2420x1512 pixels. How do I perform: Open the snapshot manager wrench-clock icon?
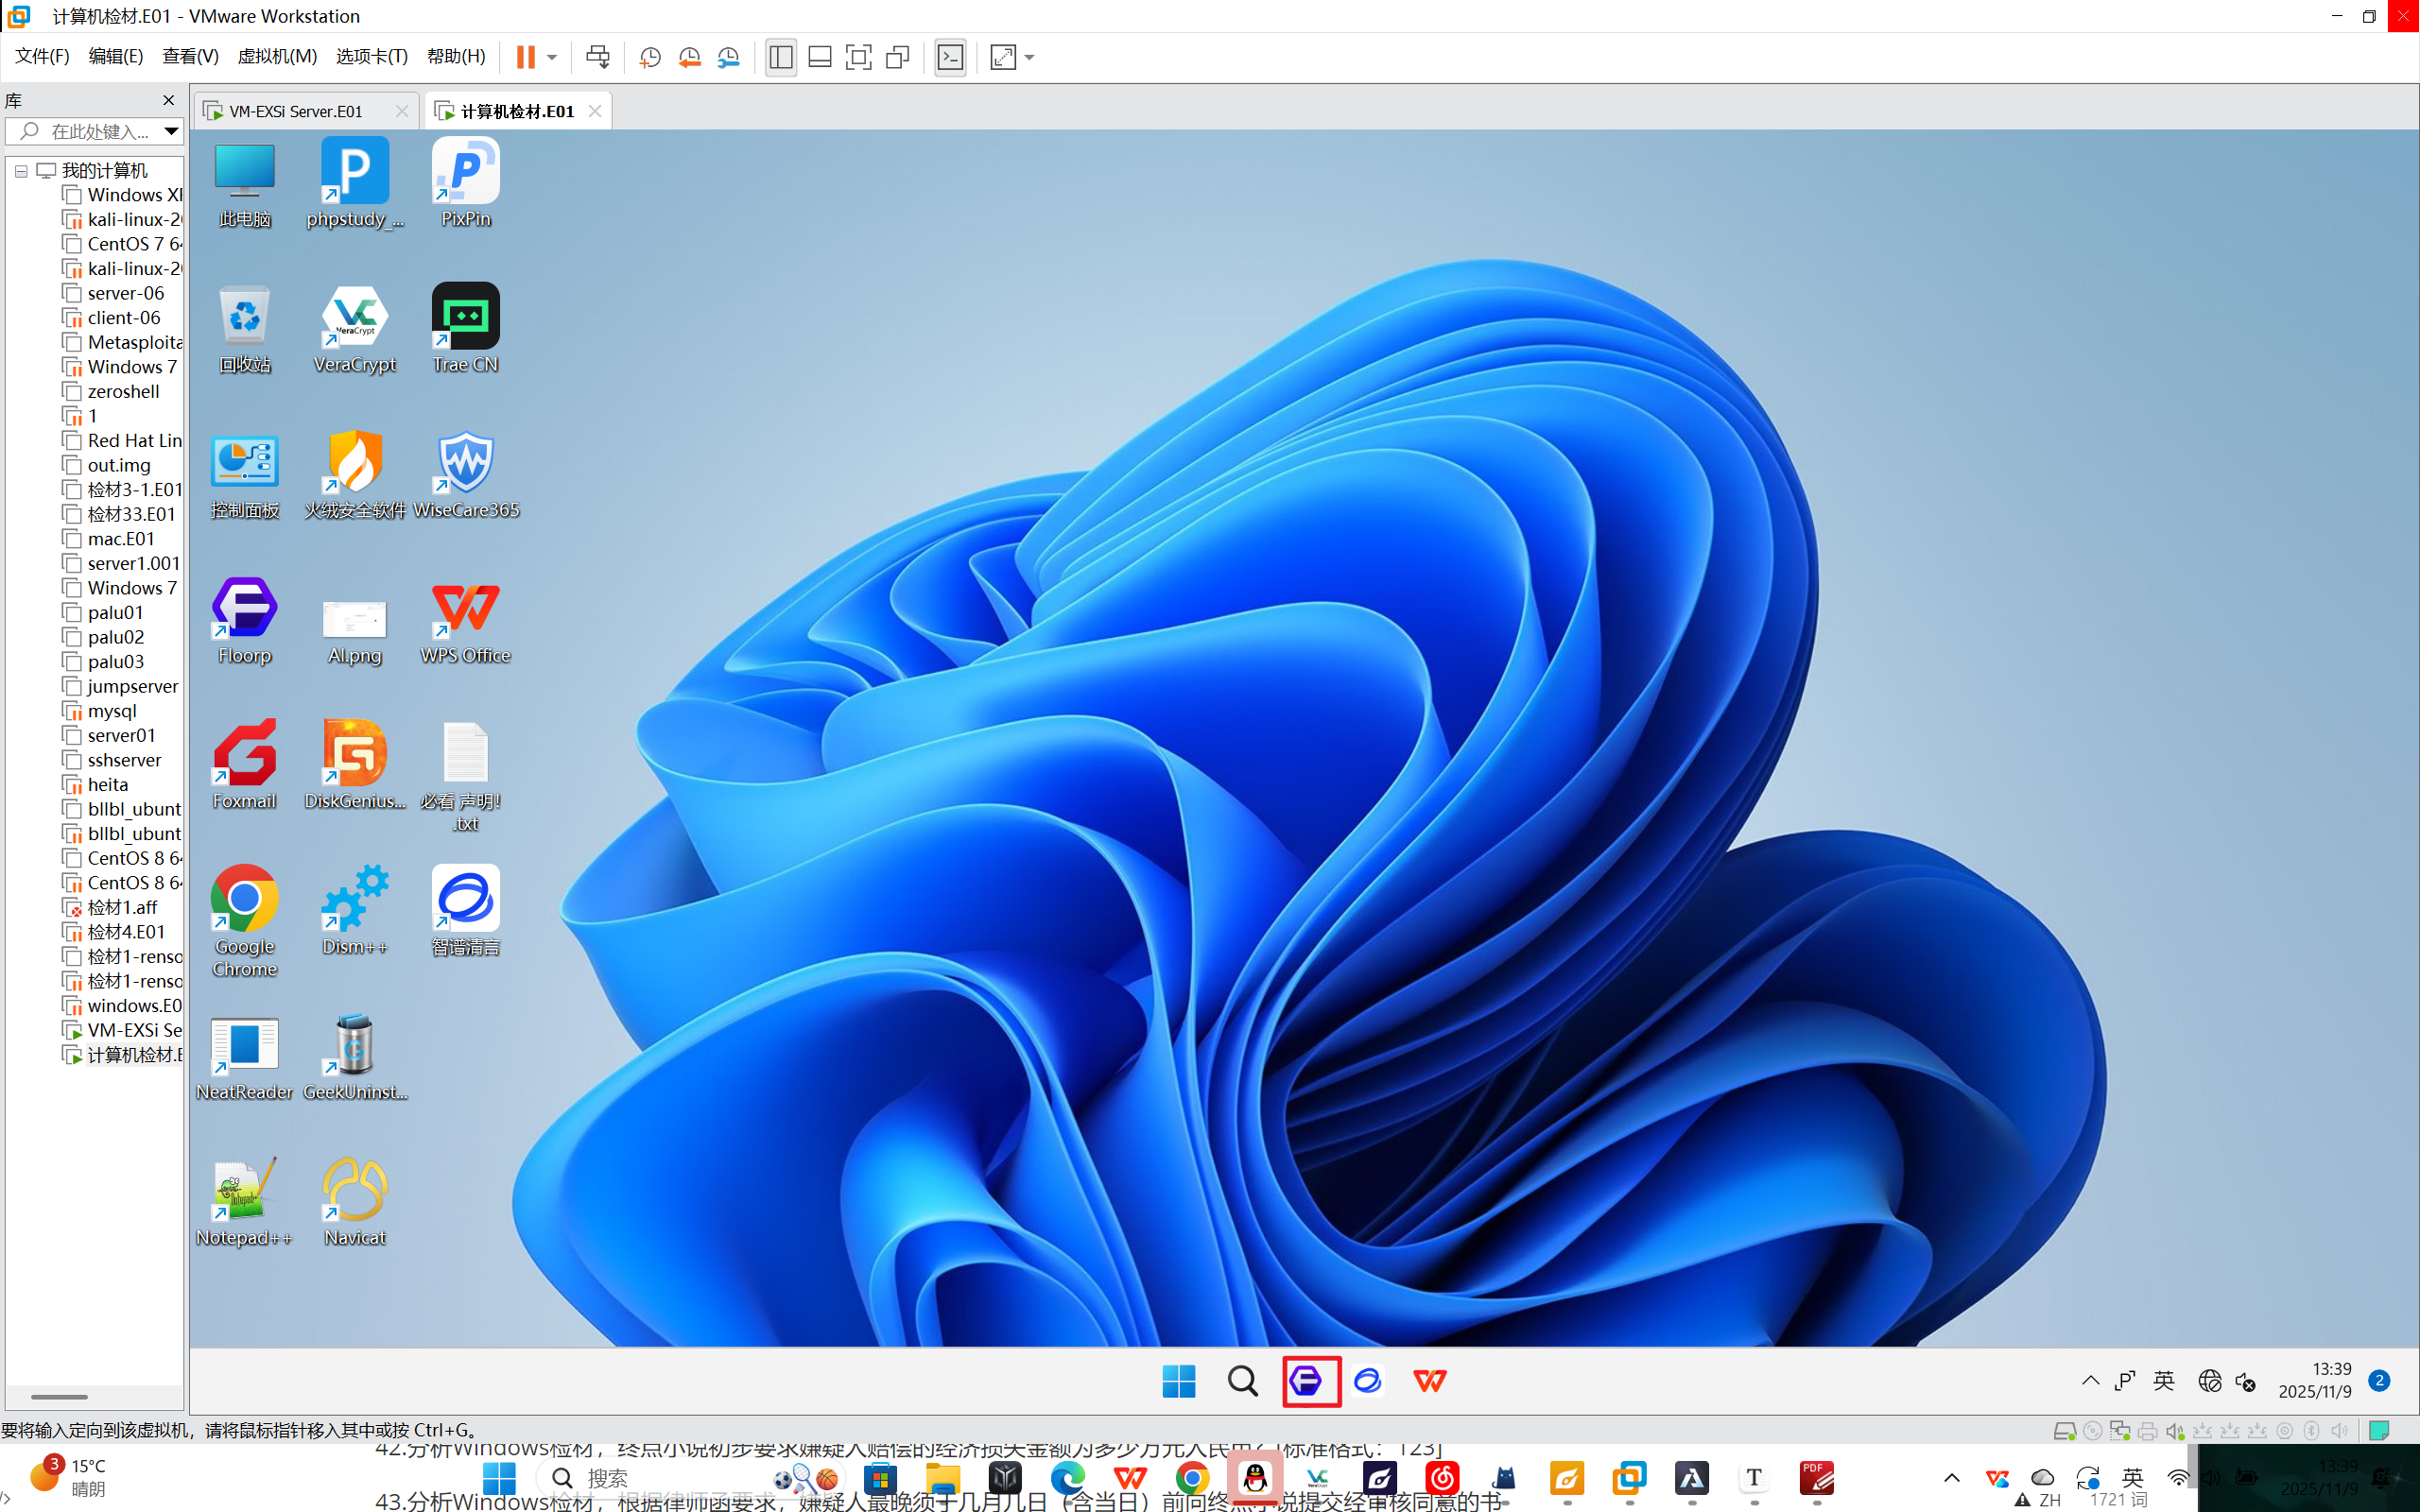729,57
